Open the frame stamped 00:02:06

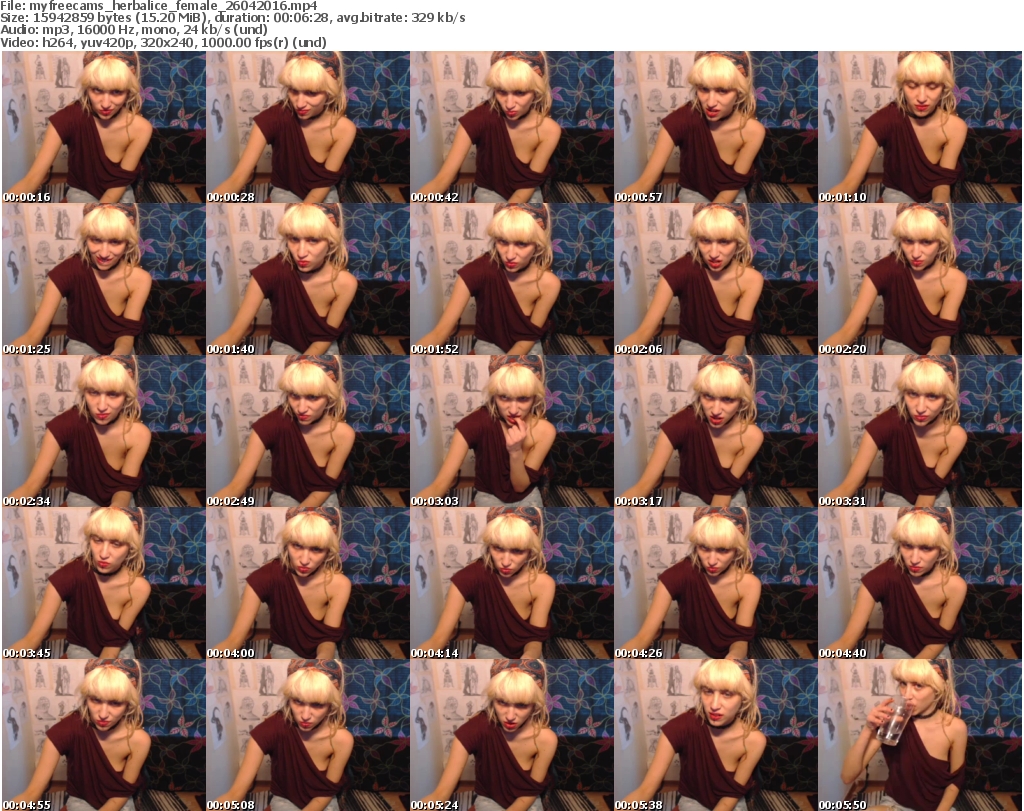[716, 279]
